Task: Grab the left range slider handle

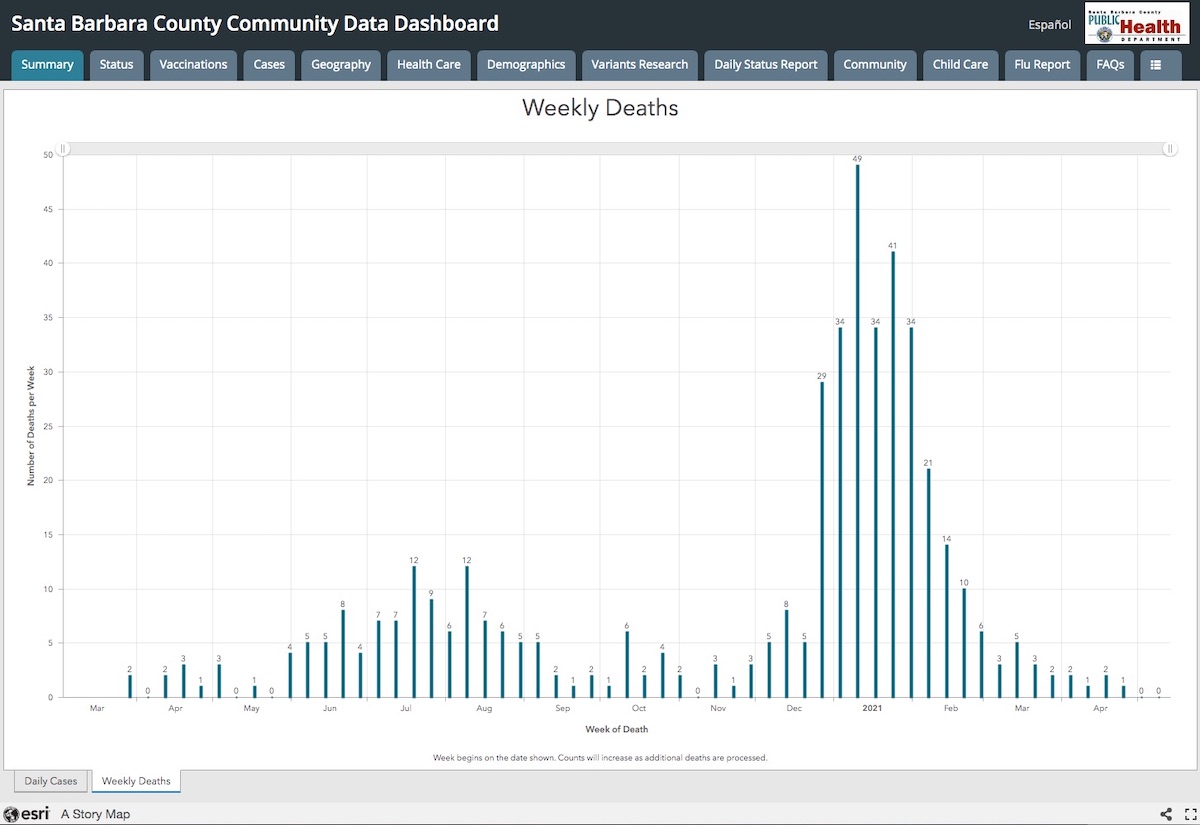Action: point(62,149)
